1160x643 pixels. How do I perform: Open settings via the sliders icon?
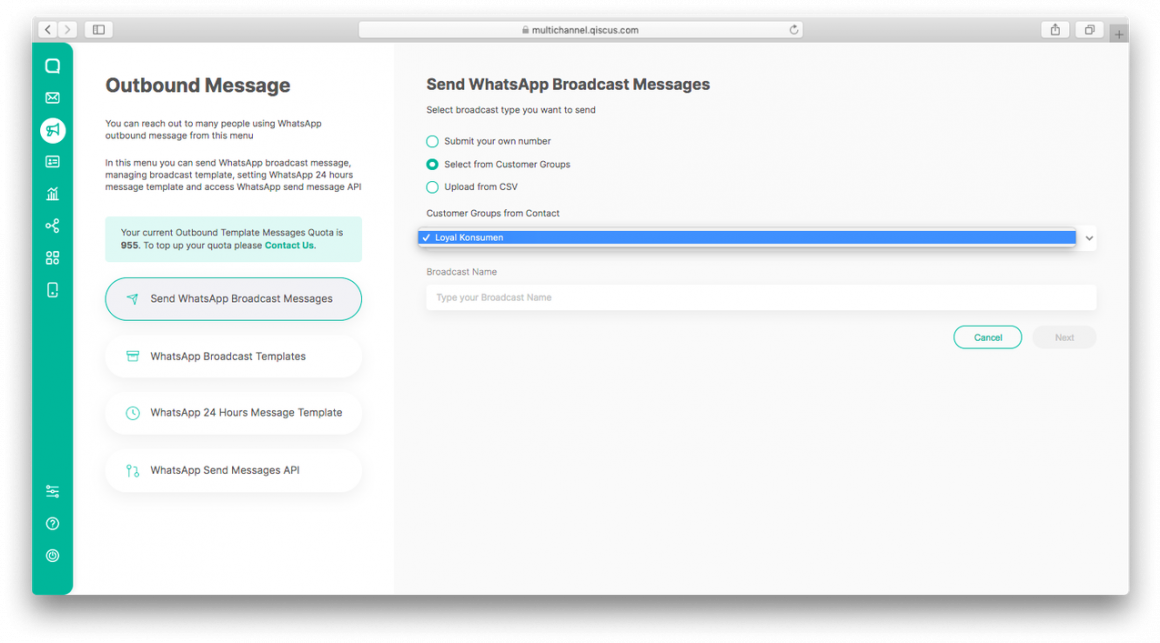[52, 490]
